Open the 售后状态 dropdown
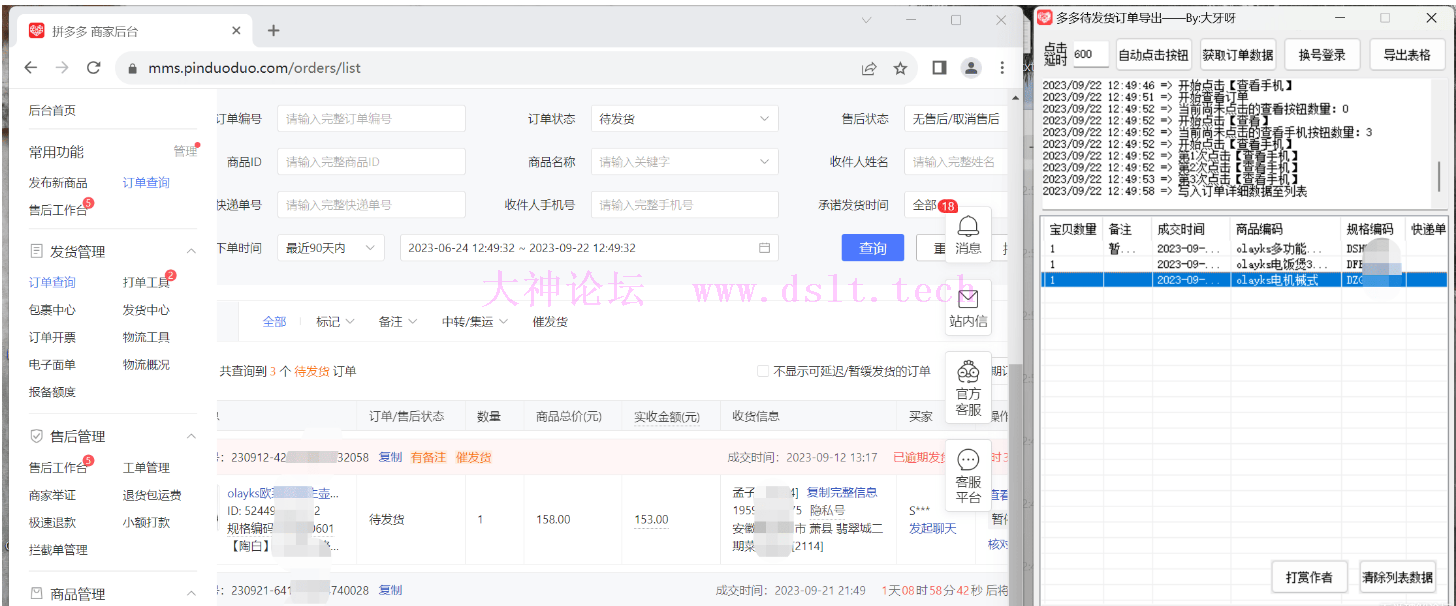The height and width of the screenshot is (606, 1456). click(955, 119)
